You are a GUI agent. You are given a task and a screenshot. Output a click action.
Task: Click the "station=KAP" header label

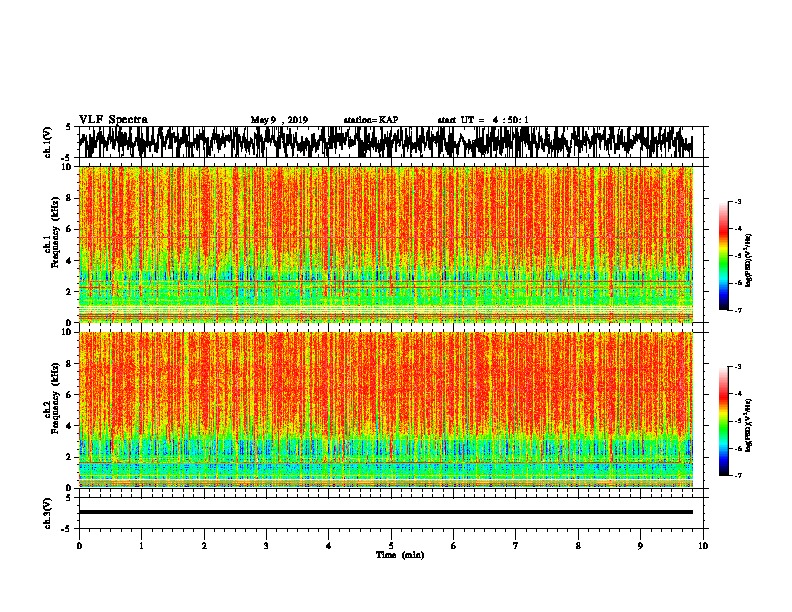coord(371,120)
